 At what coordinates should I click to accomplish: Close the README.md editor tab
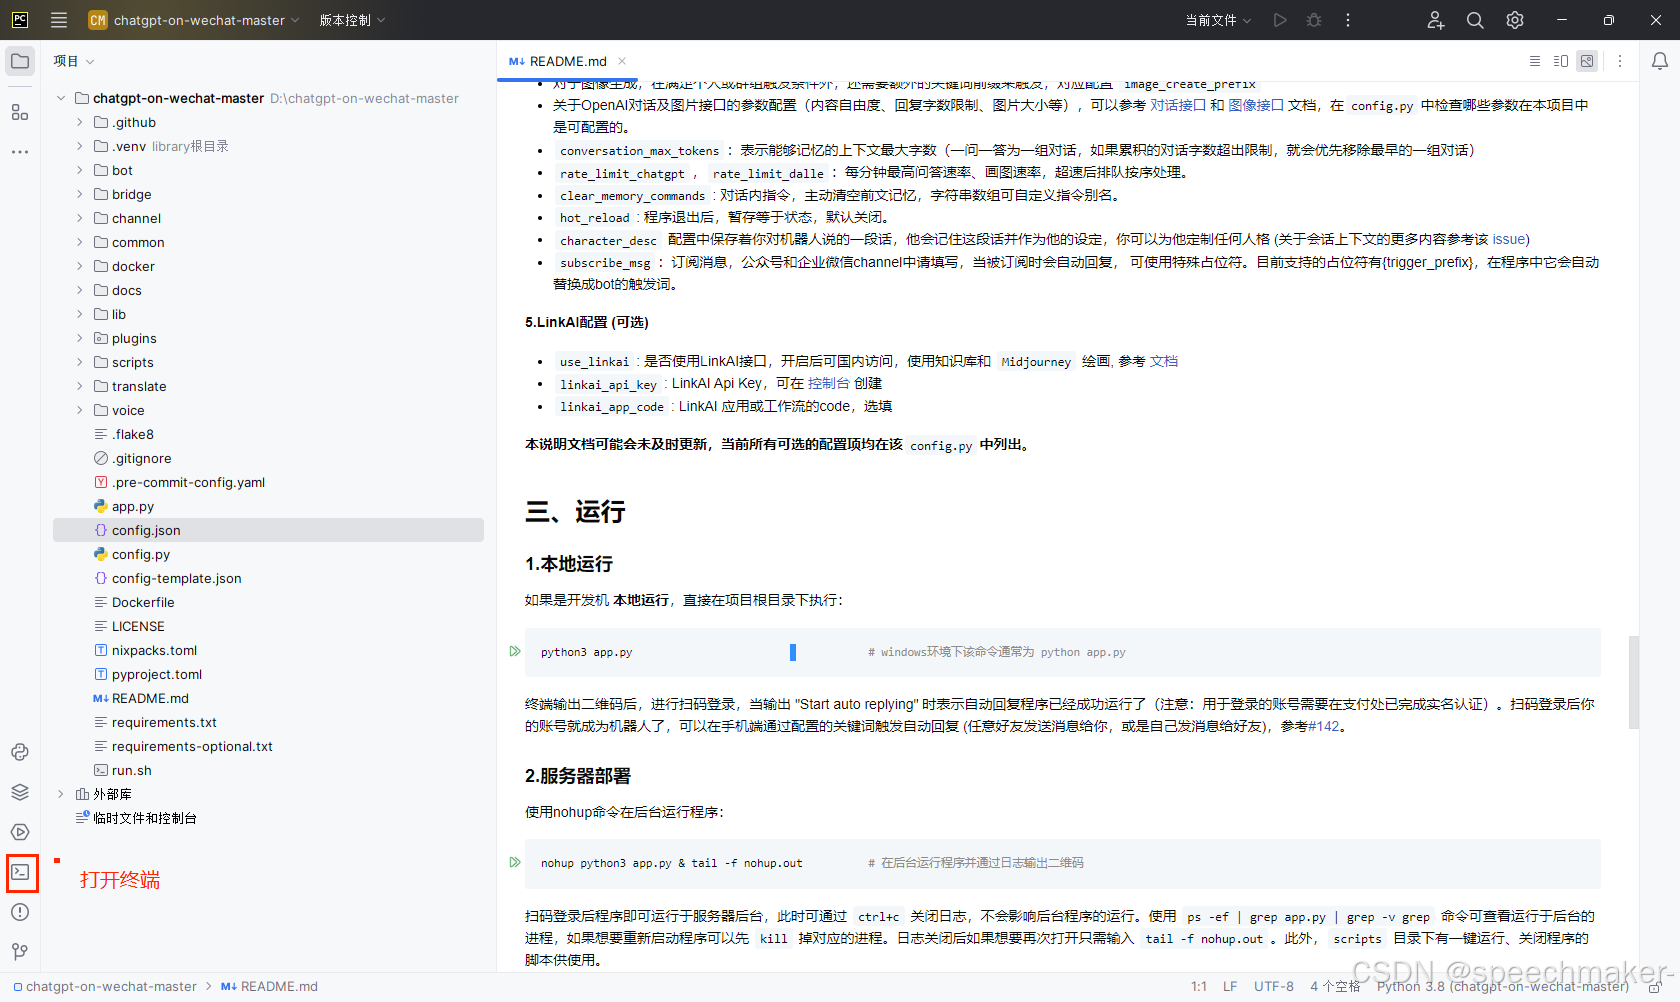[x=622, y=61]
